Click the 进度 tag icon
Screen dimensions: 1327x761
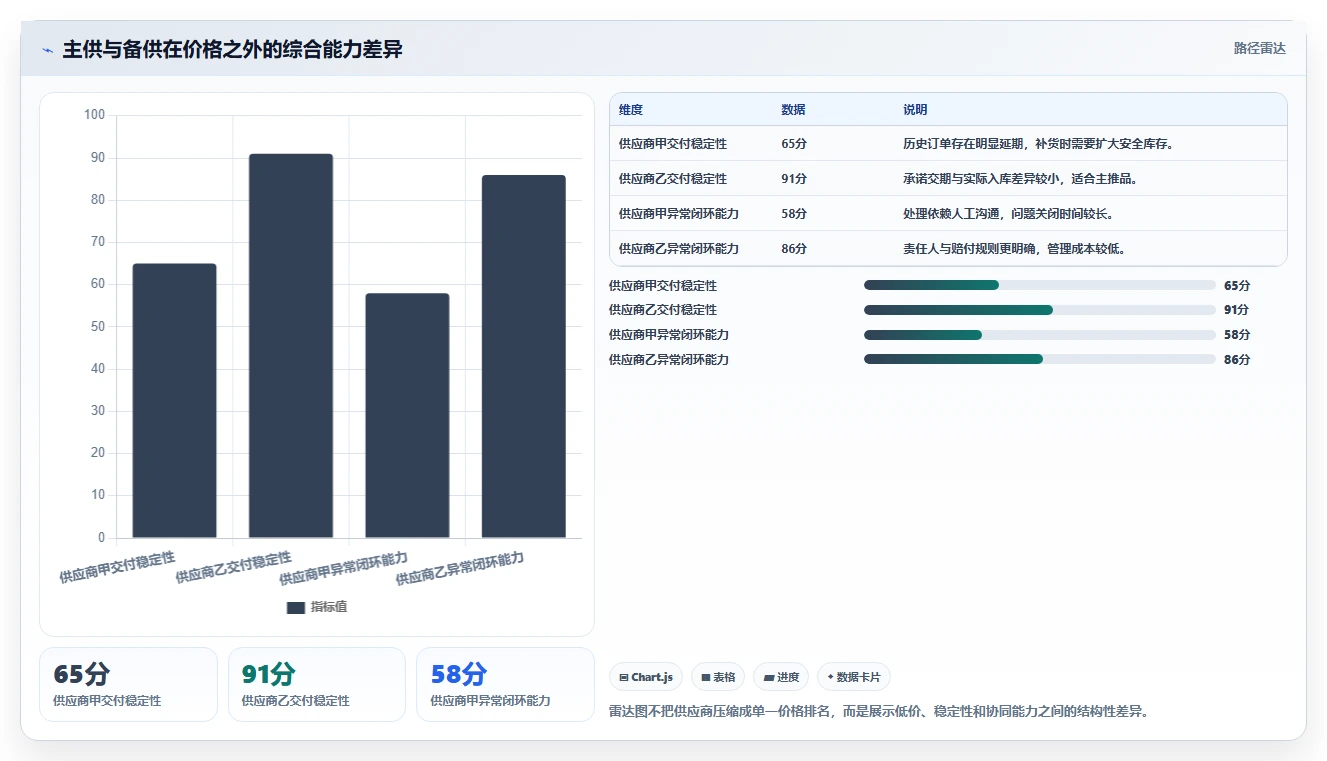click(769, 677)
